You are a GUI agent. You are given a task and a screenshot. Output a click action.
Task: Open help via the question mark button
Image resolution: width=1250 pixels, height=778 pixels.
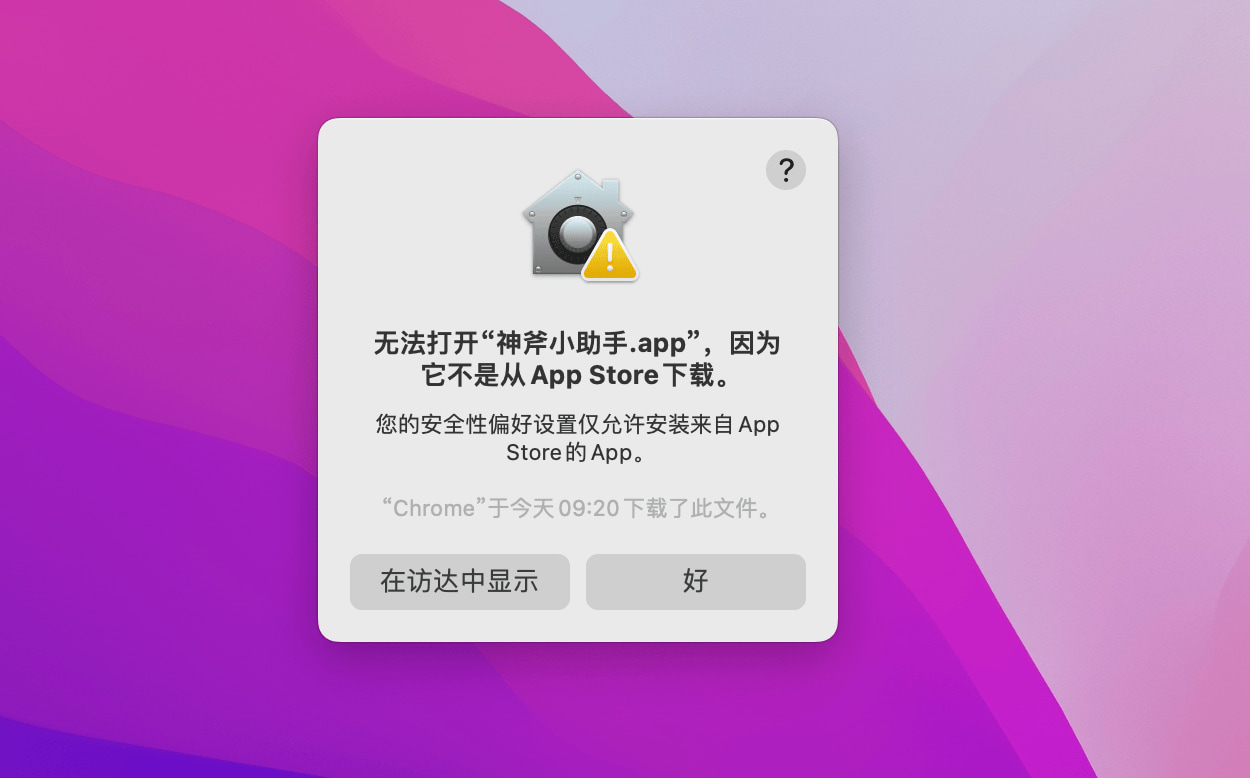[786, 170]
